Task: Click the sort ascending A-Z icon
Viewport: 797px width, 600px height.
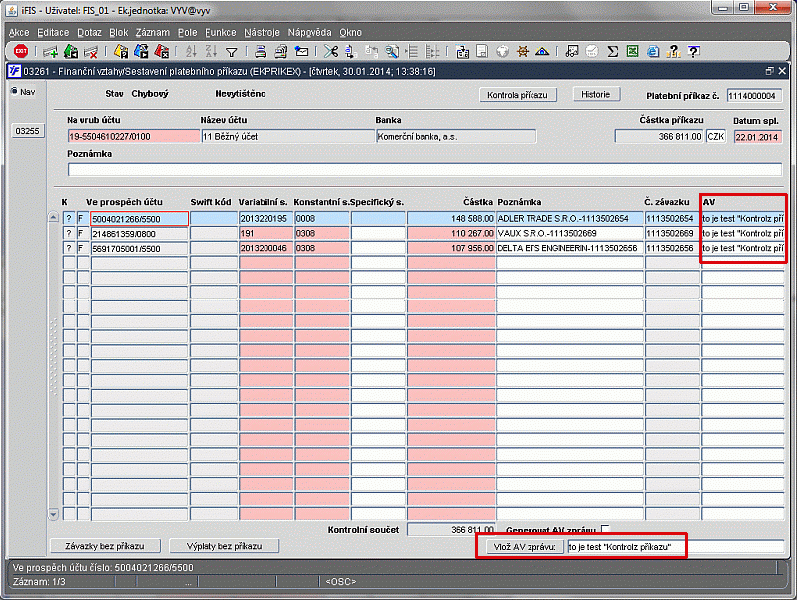Action: (191, 51)
